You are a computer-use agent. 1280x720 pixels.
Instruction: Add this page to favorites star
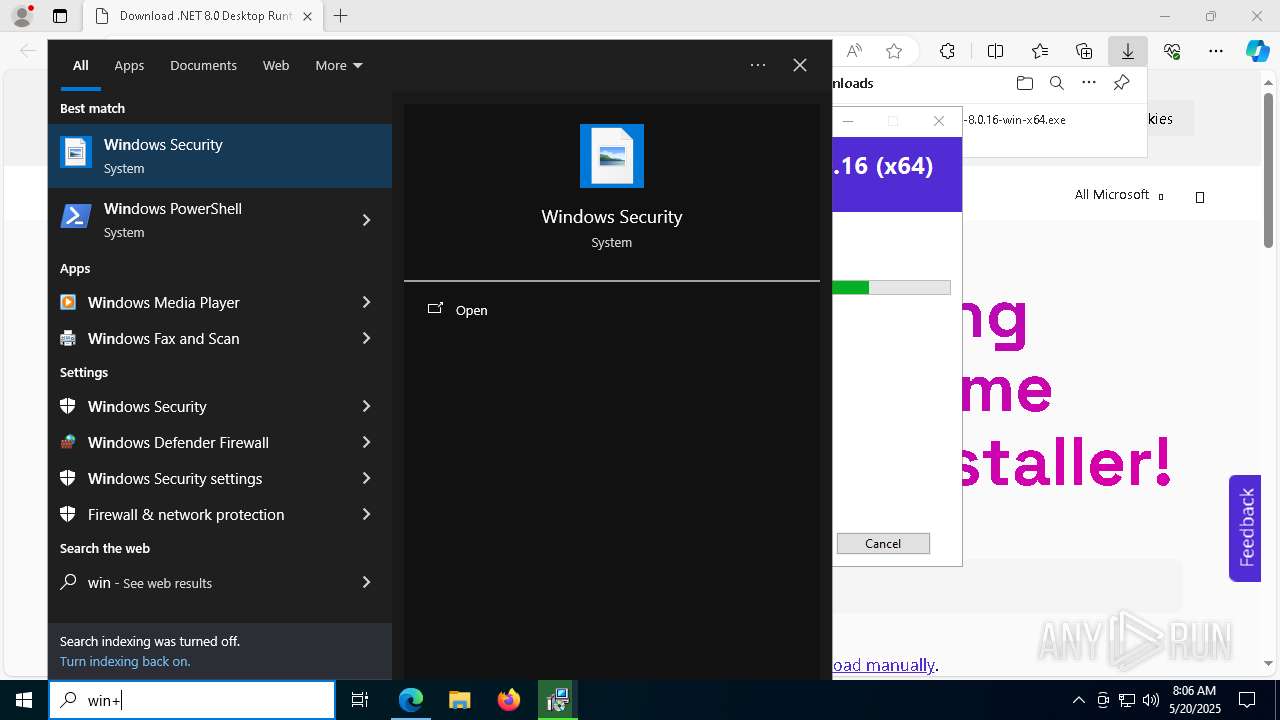pos(894,51)
